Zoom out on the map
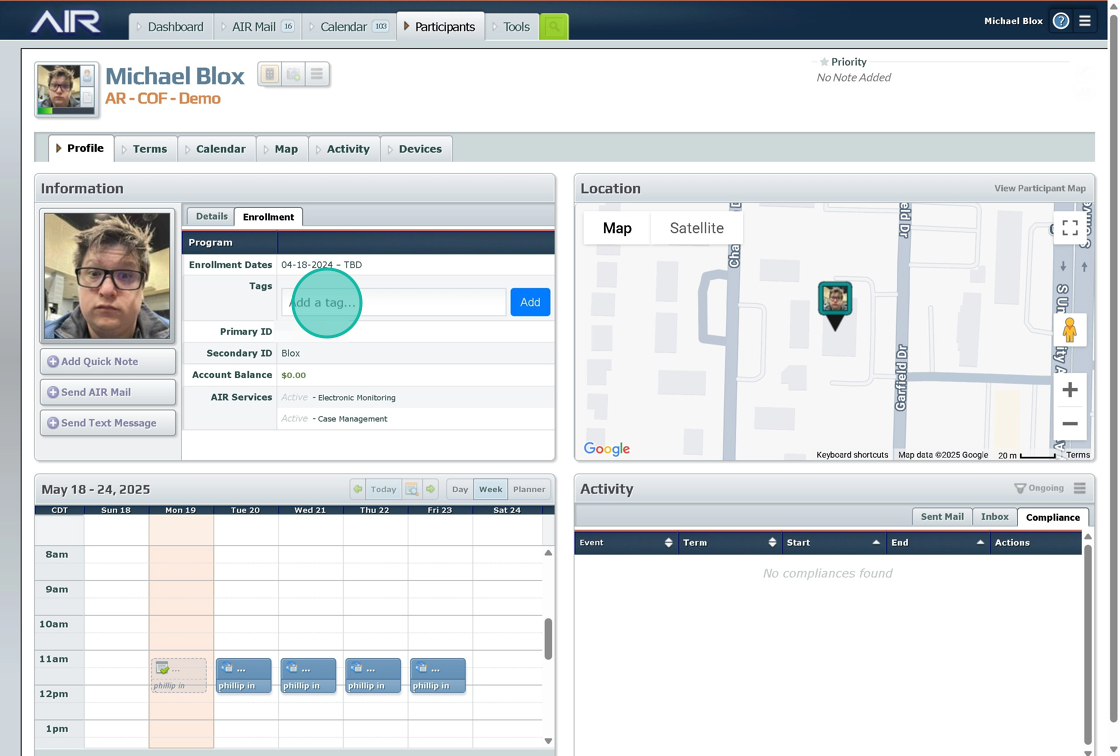 [1069, 423]
